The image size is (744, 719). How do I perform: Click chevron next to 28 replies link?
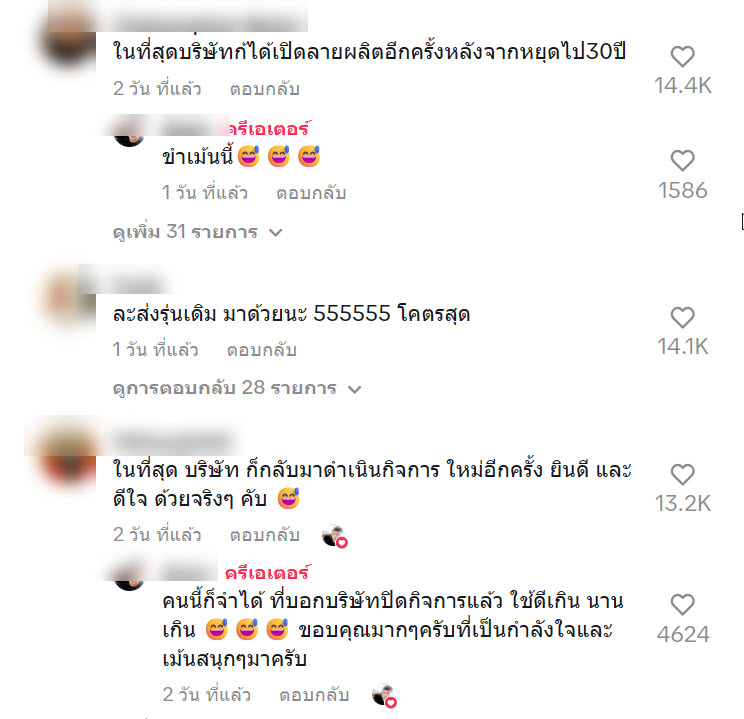click(x=354, y=390)
